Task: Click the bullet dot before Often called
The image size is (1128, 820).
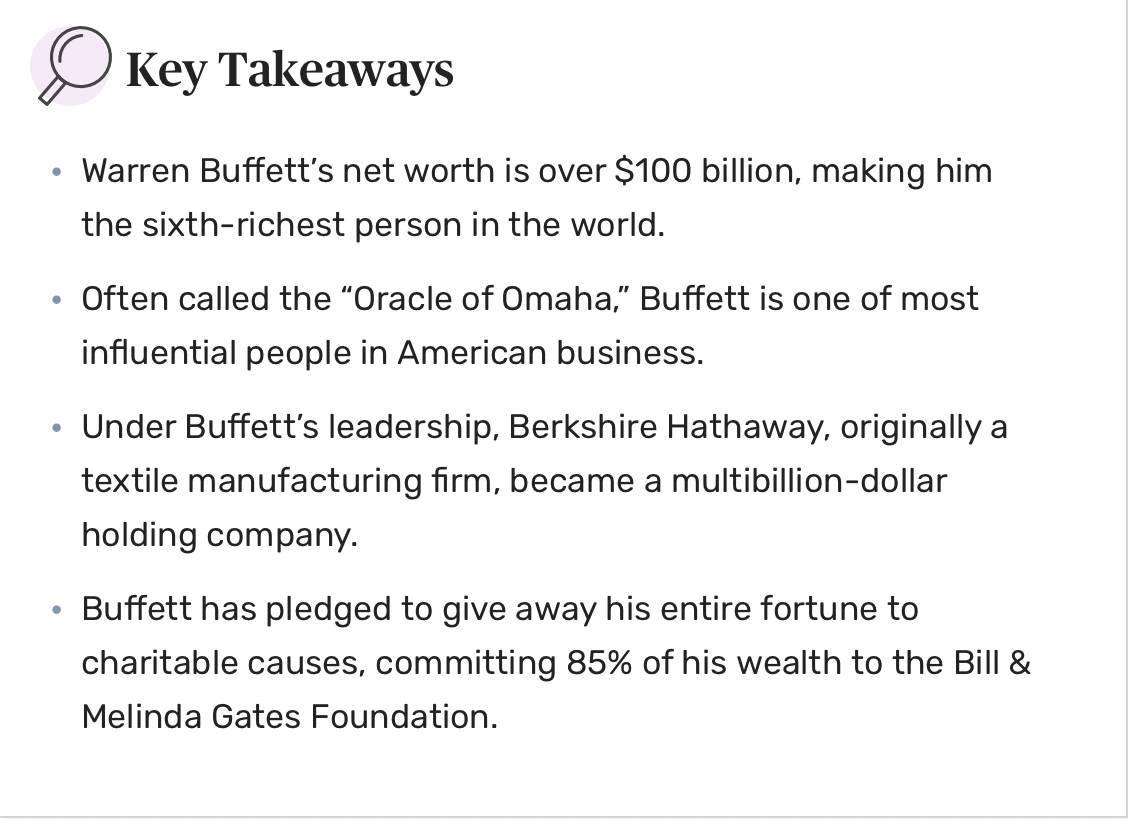Action: coord(58,299)
